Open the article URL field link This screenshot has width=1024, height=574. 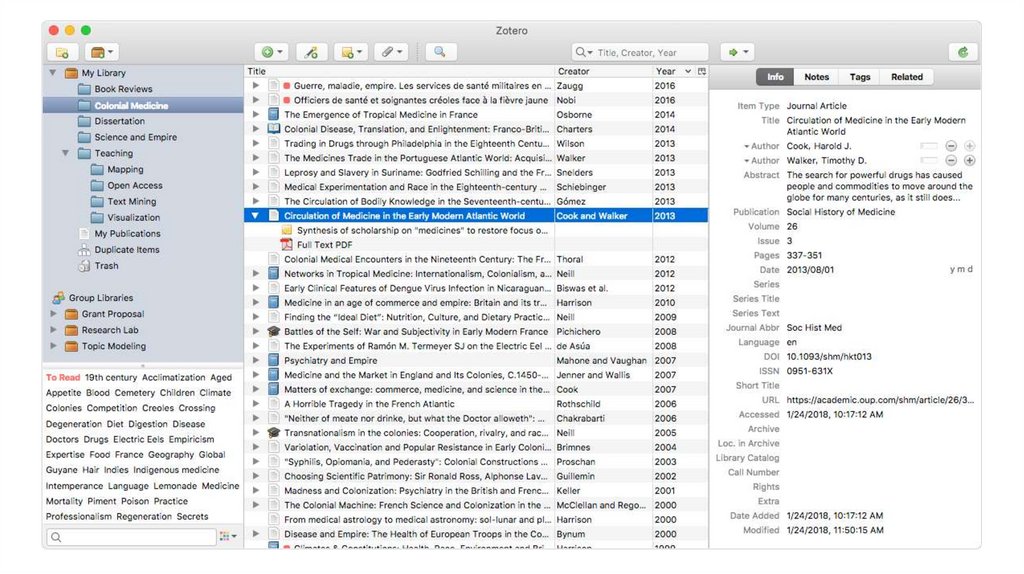point(880,400)
